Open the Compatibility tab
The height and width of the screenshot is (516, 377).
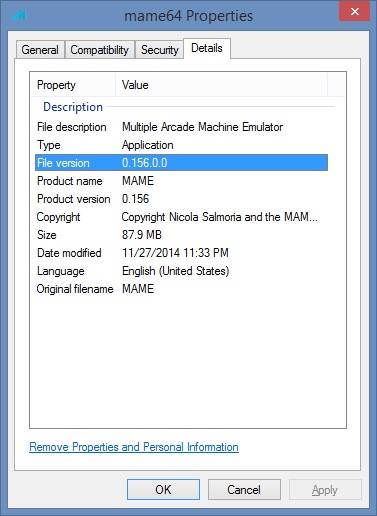[x=99, y=50]
